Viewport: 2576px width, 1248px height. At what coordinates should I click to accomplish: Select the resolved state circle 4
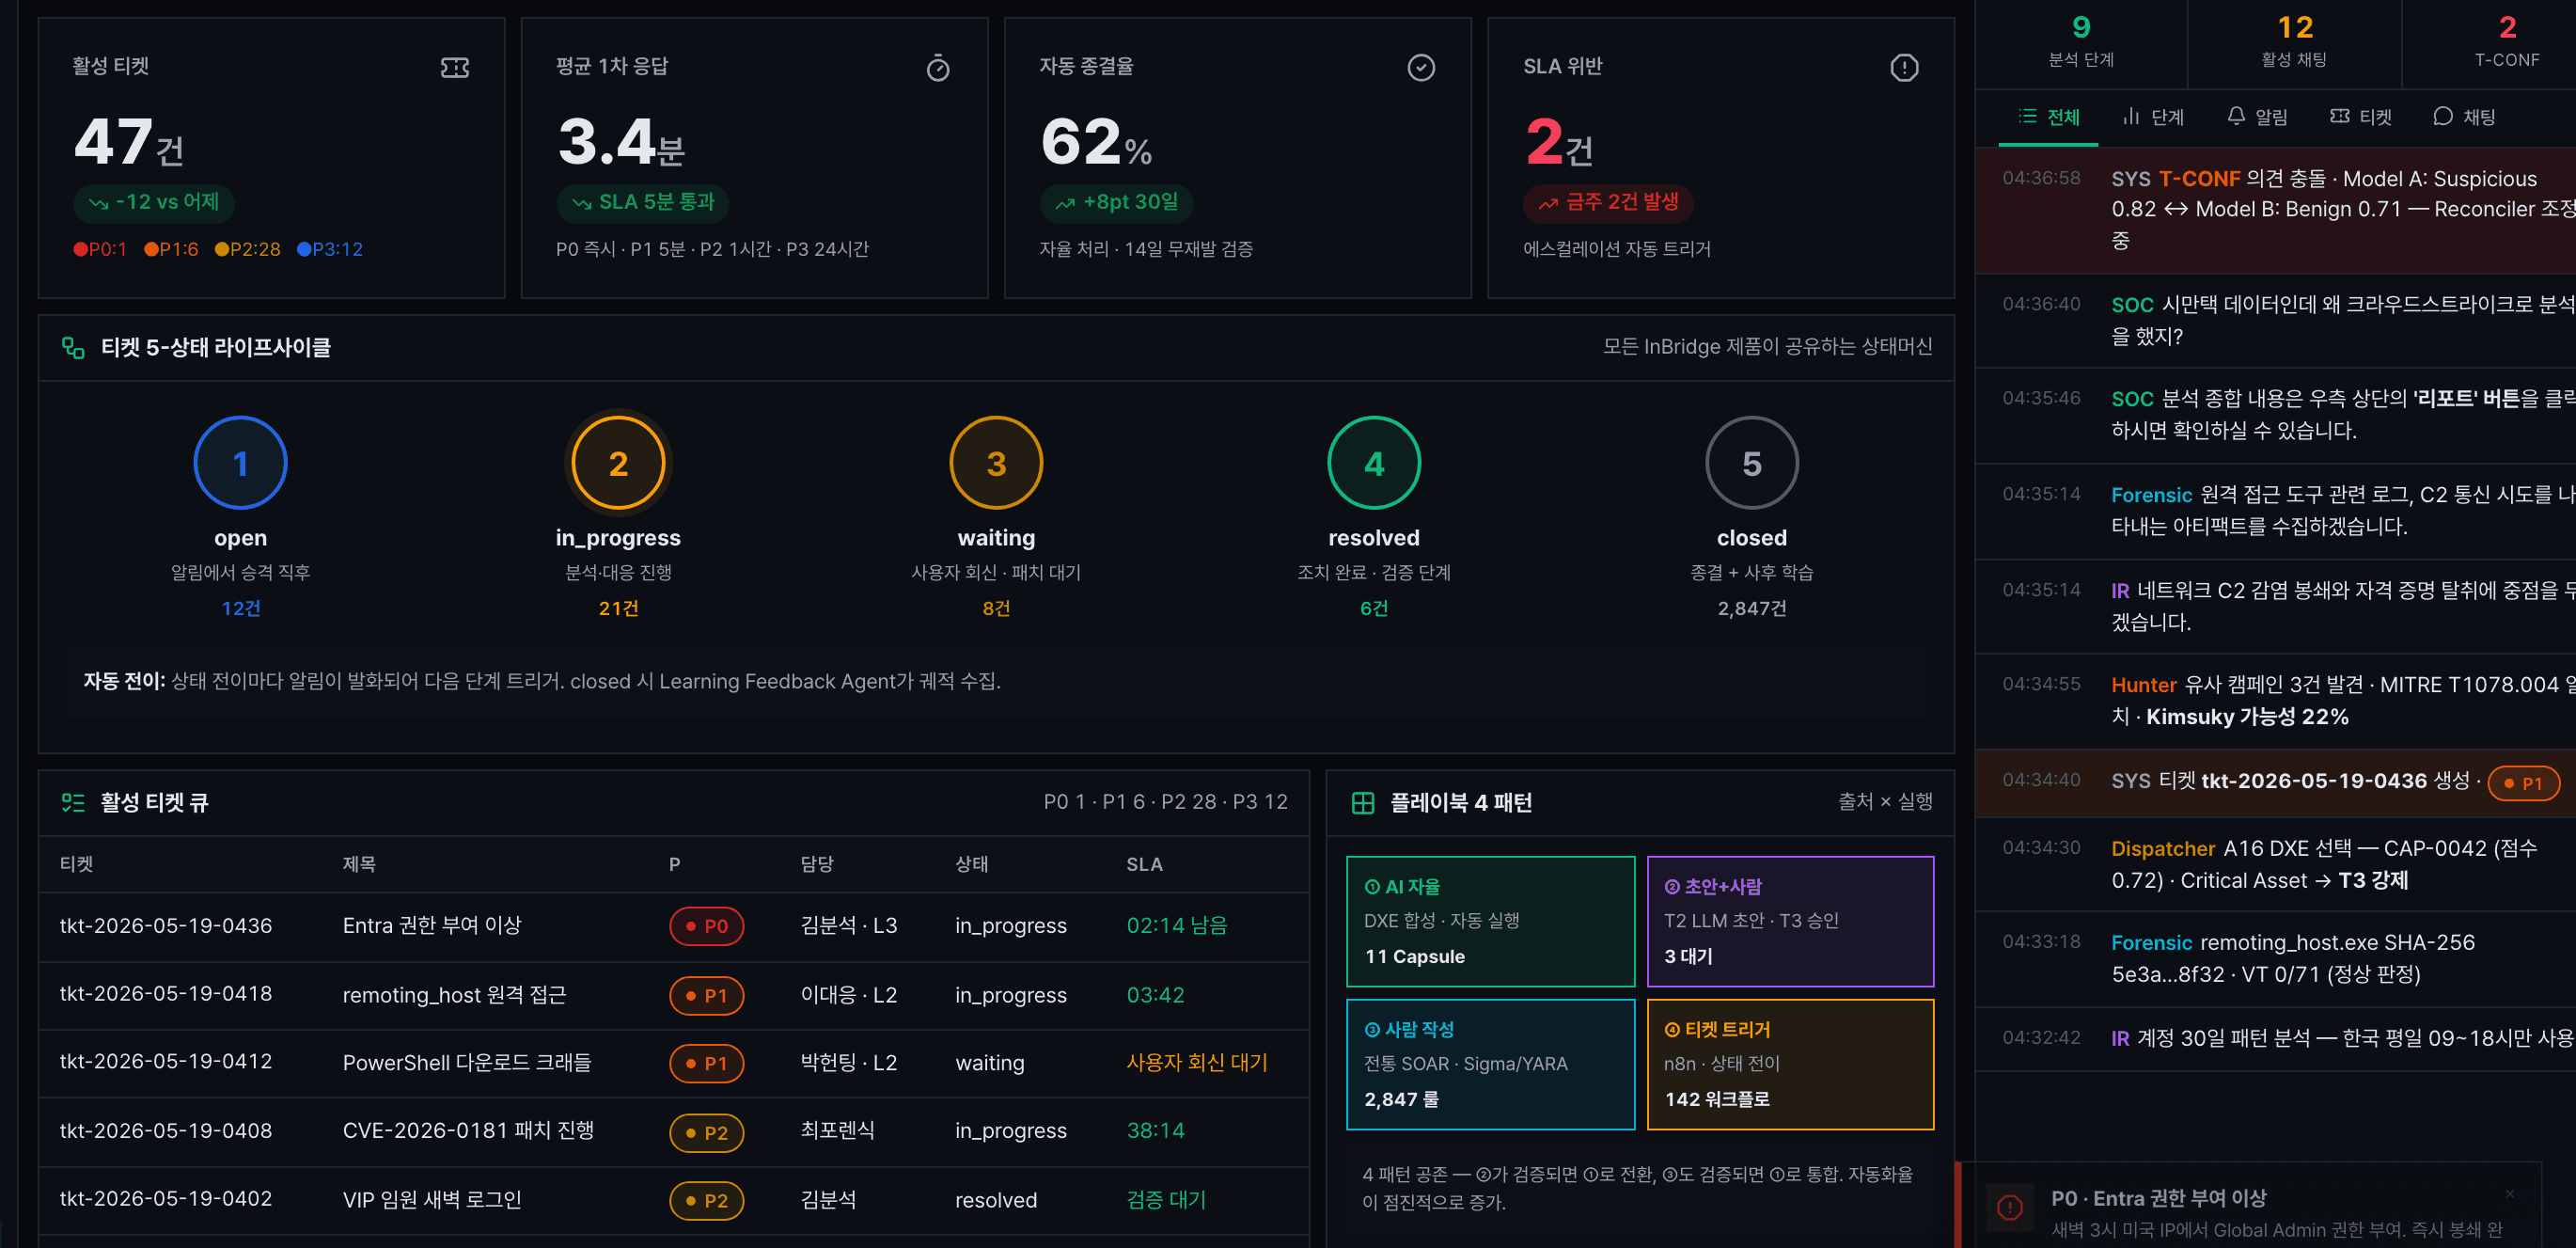pos(1374,463)
